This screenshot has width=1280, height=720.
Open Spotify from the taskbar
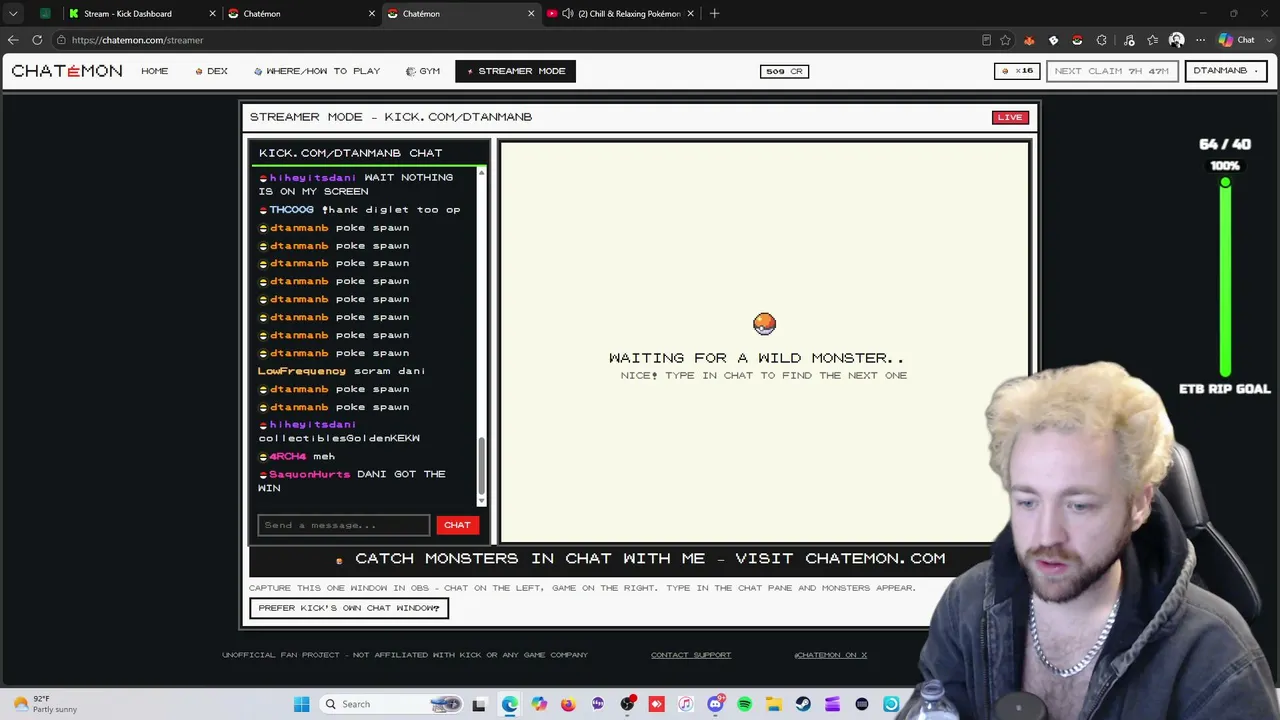(x=744, y=704)
